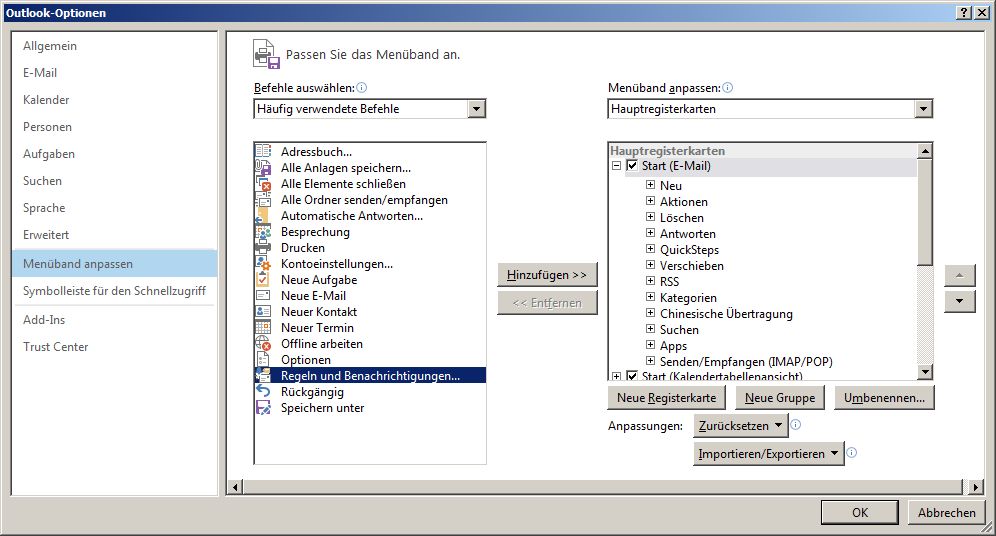Open the Add-Ins page
Image resolution: width=996 pixels, height=536 pixels.
pyautogui.click(x=114, y=319)
